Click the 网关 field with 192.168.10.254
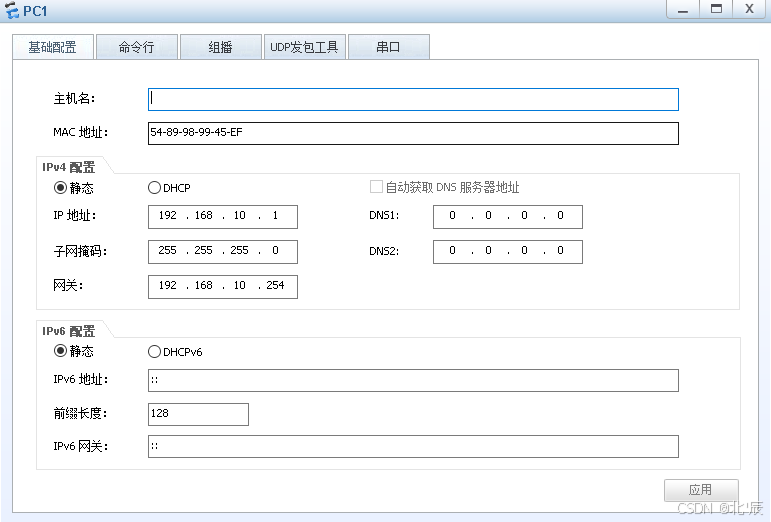The height and width of the screenshot is (522, 771). 223,287
